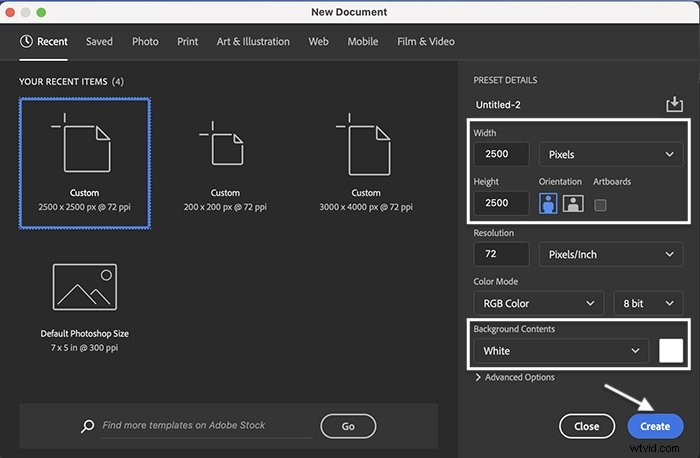Open the RGB Color mode dropdown

click(x=539, y=303)
